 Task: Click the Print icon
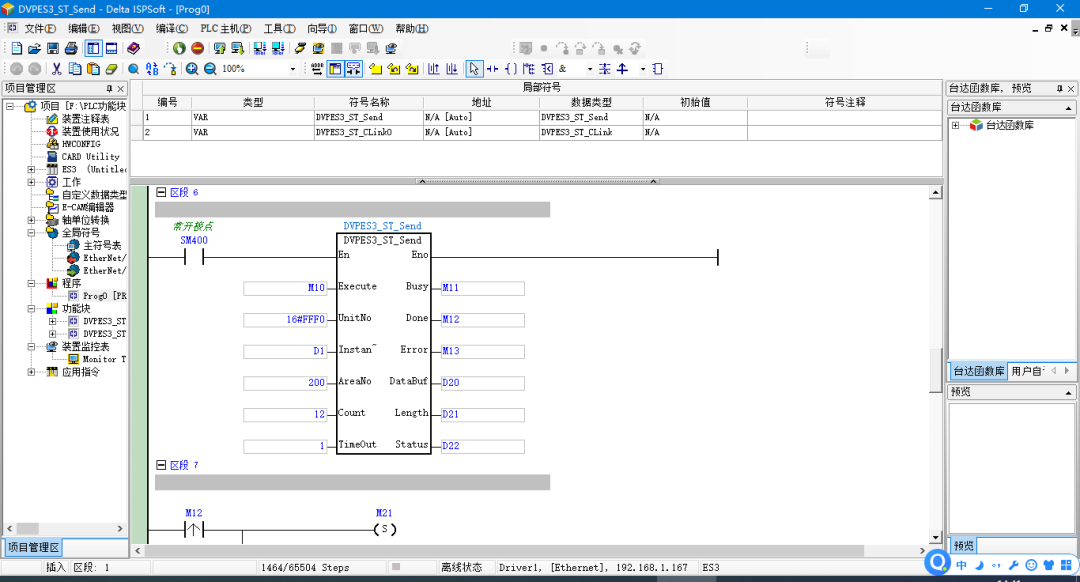click(71, 48)
